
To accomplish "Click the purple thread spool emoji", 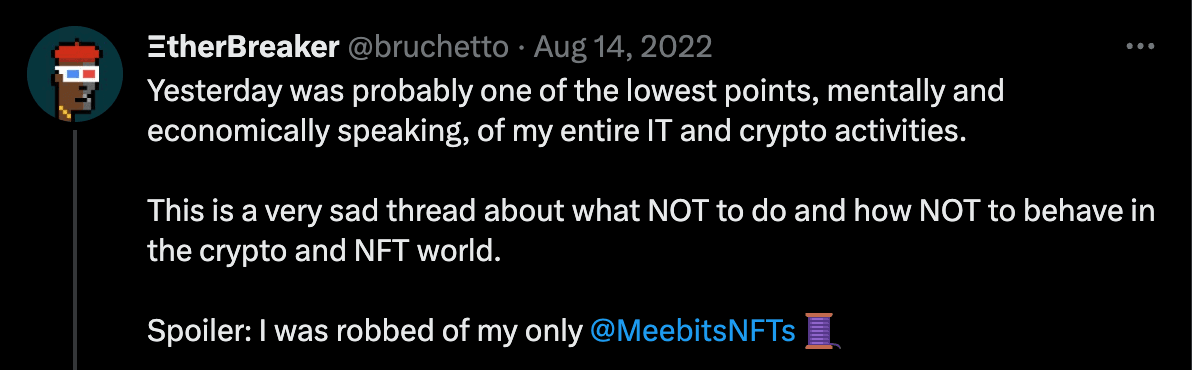I will pyautogui.click(x=823, y=331).
